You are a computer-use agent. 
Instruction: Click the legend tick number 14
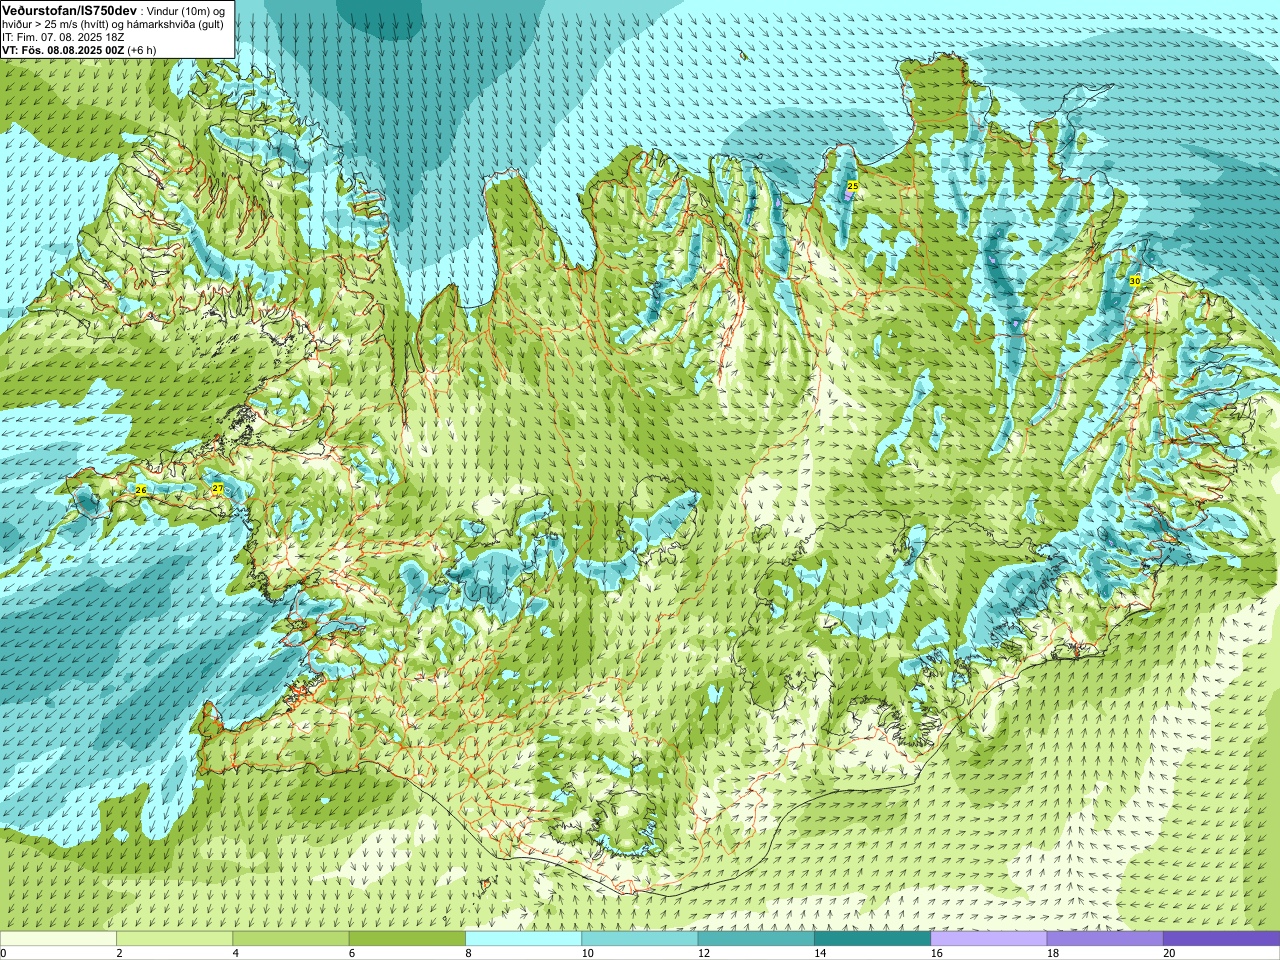(x=820, y=953)
